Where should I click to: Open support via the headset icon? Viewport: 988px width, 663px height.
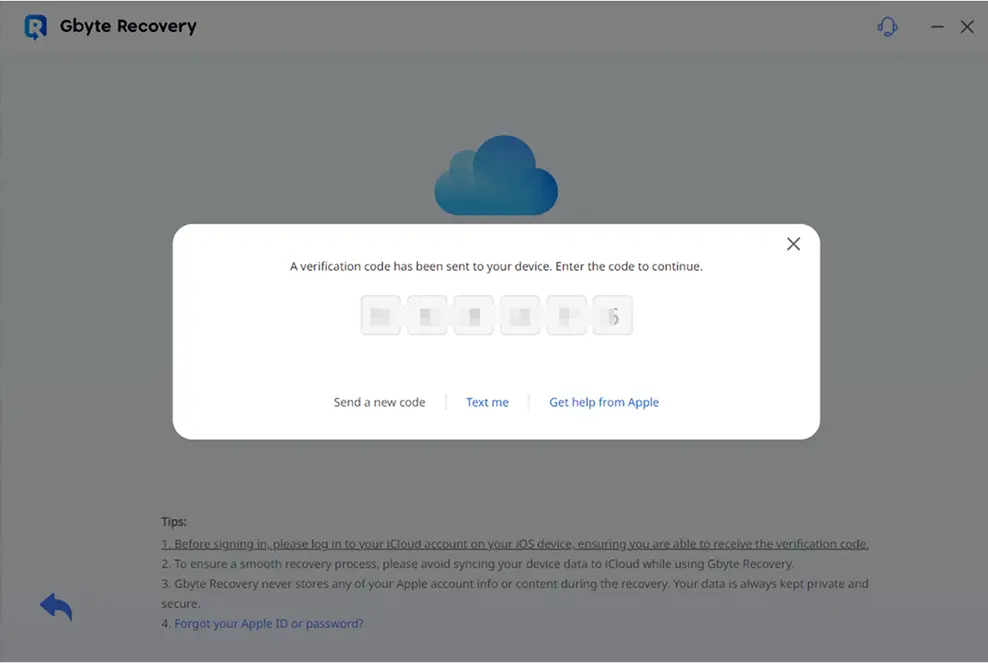887,26
